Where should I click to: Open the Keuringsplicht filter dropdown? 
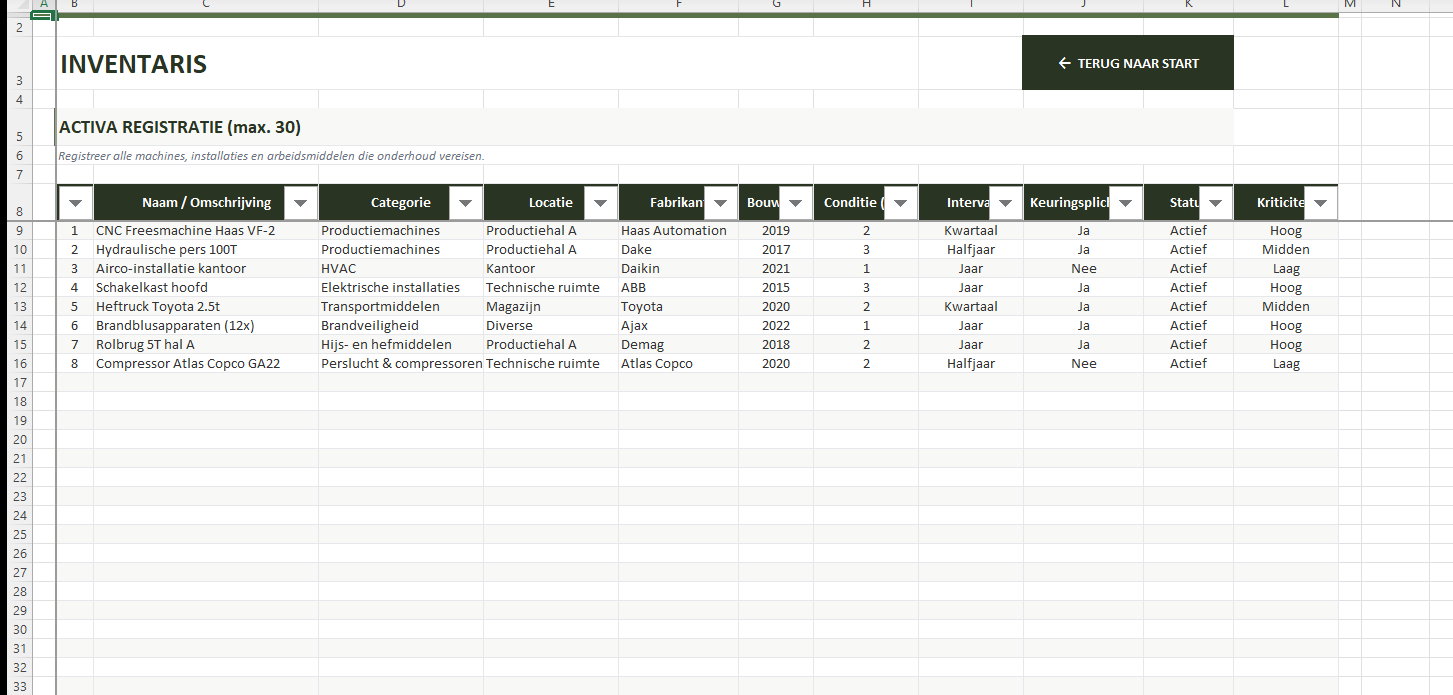(x=1125, y=203)
